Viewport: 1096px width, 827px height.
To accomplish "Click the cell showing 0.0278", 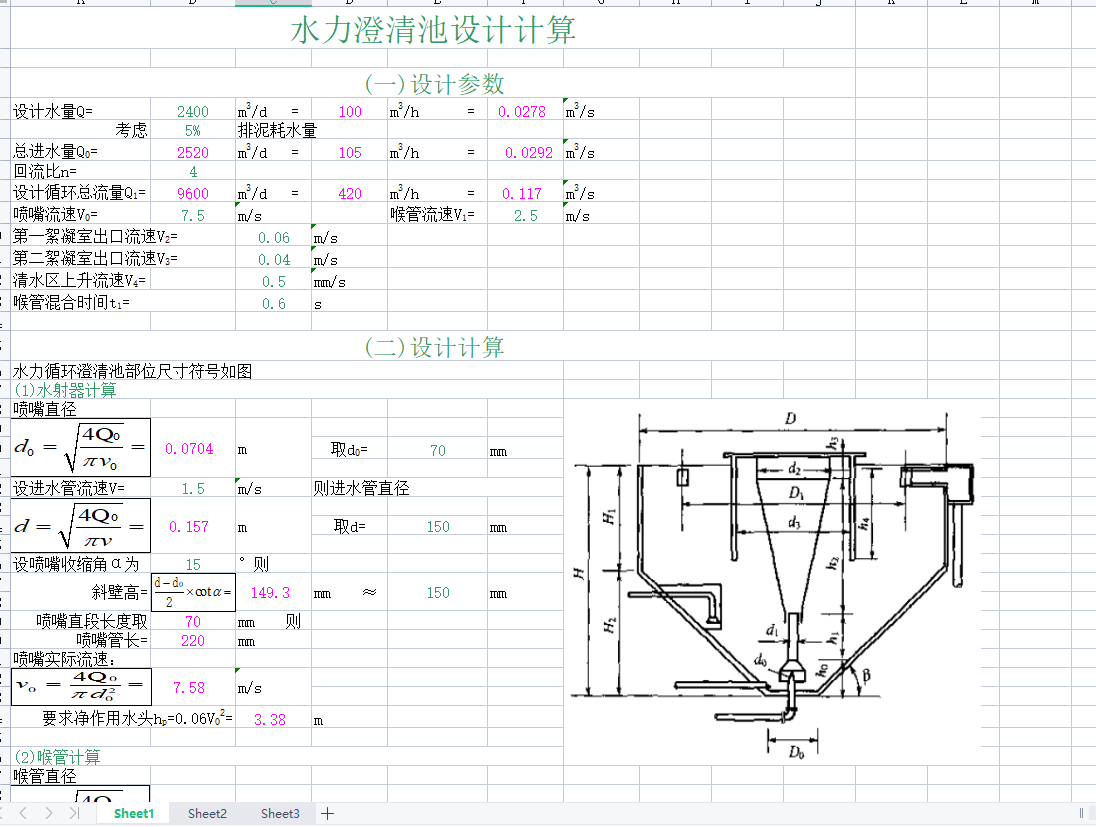I will (521, 111).
